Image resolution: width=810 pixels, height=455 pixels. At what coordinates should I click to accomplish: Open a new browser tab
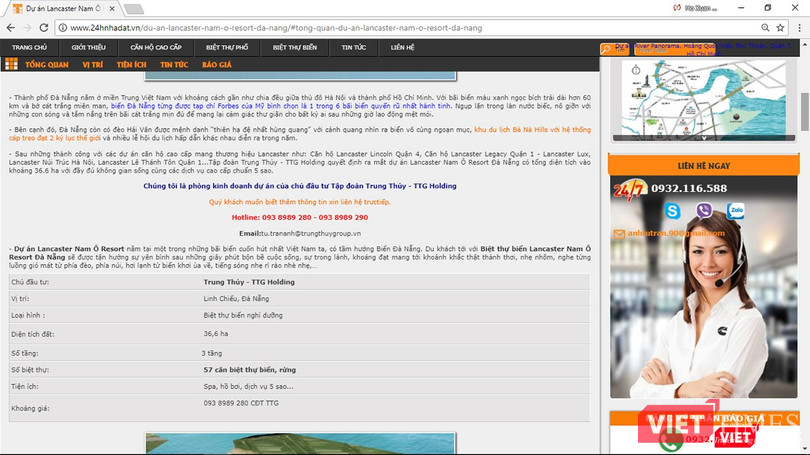click(133, 8)
